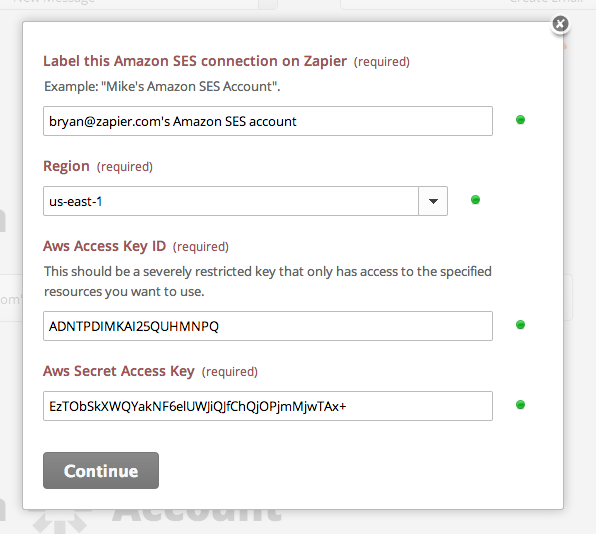
Task: Click green status dot beside connection label
Action: coord(520,120)
